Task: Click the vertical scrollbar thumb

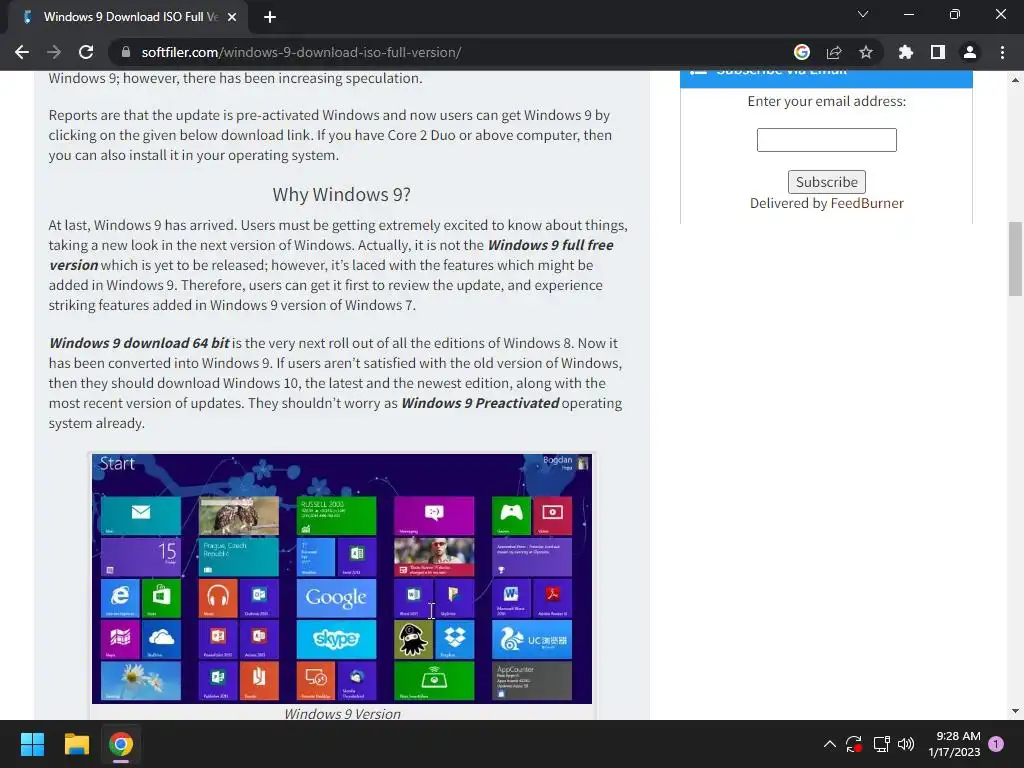Action: 1015,259
